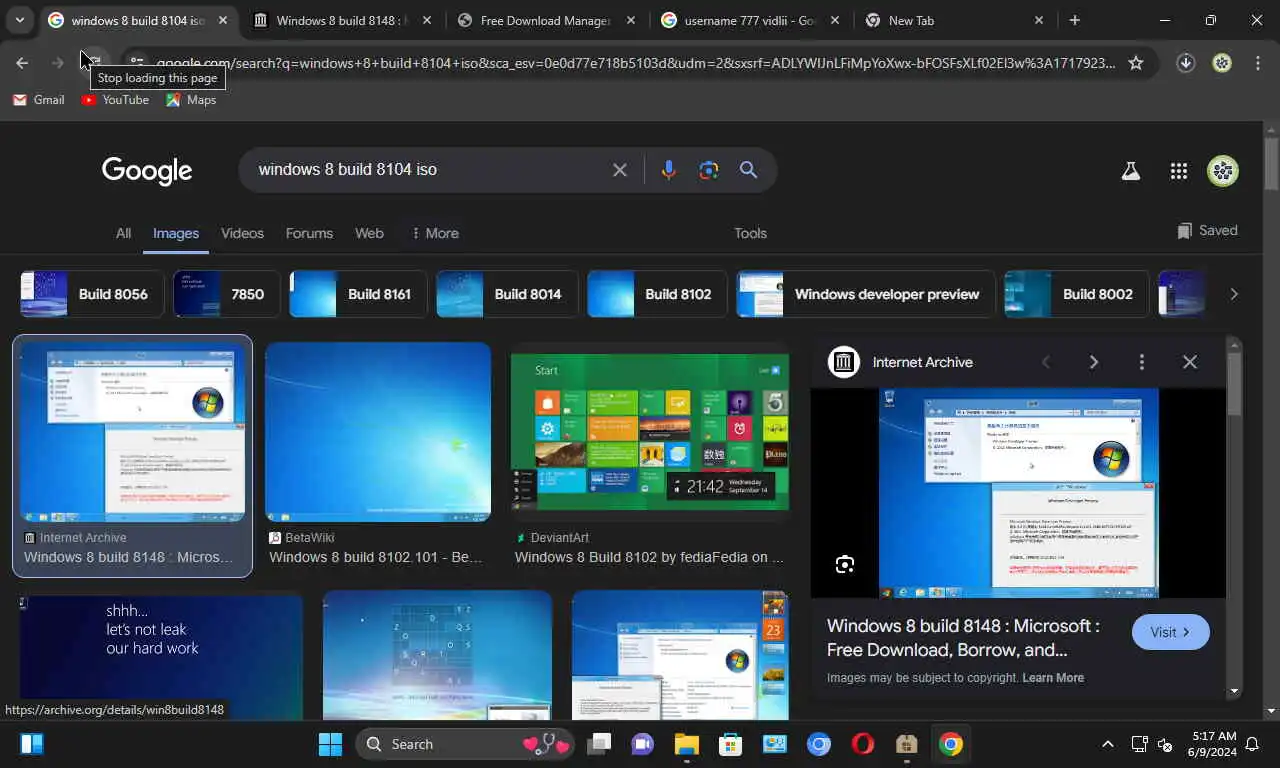Switch to the All results tab

click(123, 233)
